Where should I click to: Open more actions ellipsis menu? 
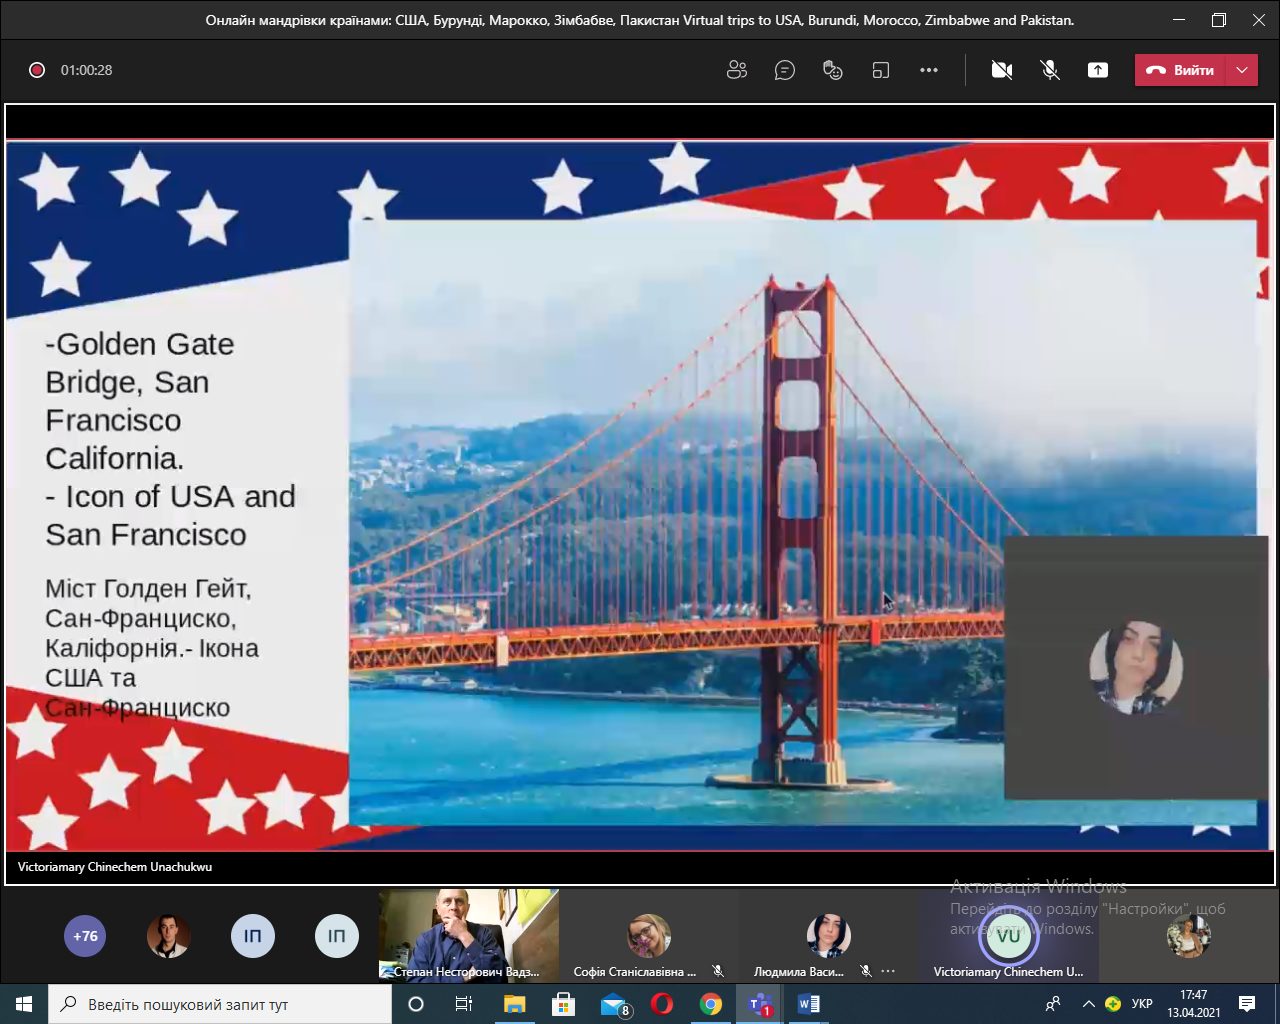point(929,70)
